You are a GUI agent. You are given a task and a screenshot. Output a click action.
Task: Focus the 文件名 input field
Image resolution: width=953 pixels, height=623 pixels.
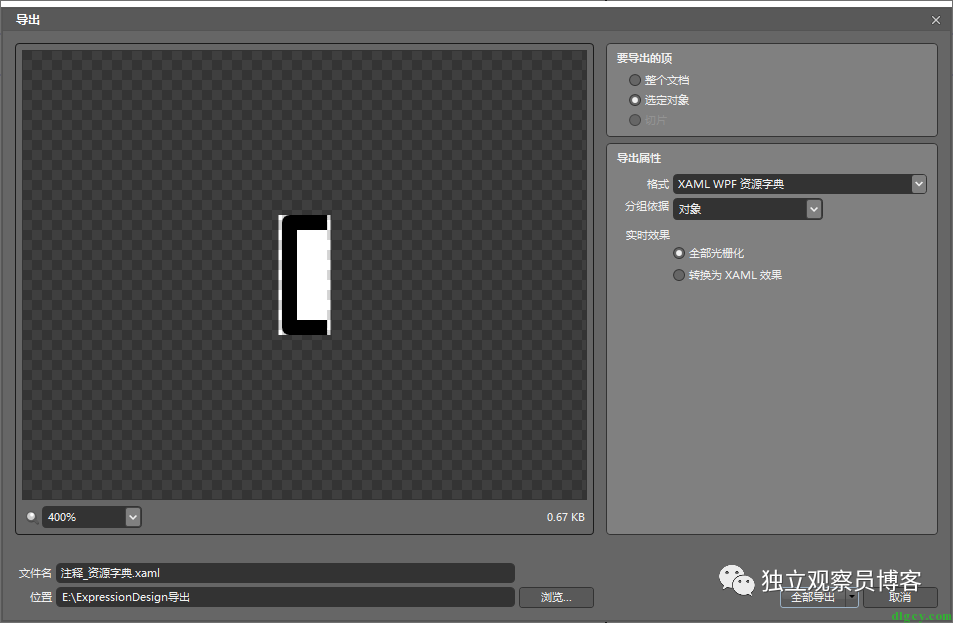(285, 573)
